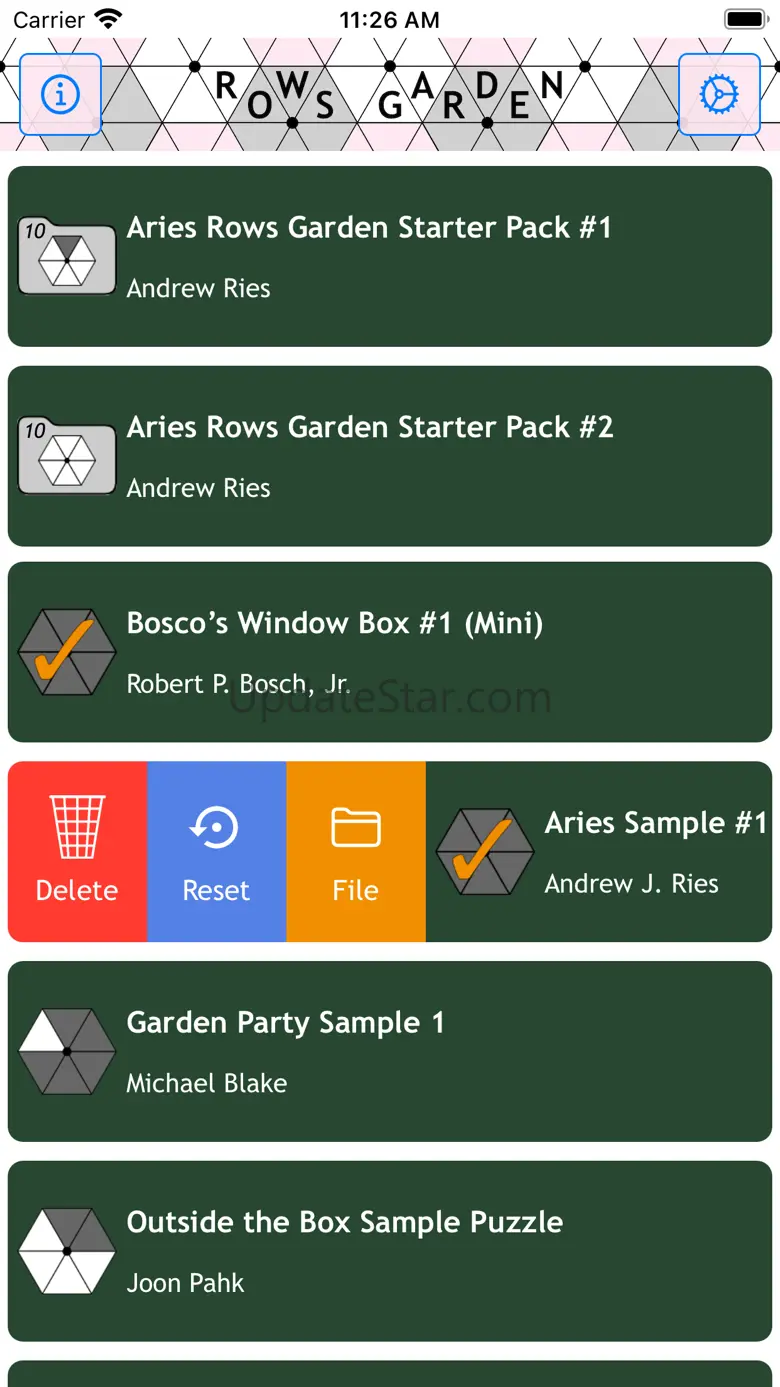Expand Aries Rows Garden Starter Pack #2
This screenshot has width=780, height=1387.
pyautogui.click(x=369, y=428)
